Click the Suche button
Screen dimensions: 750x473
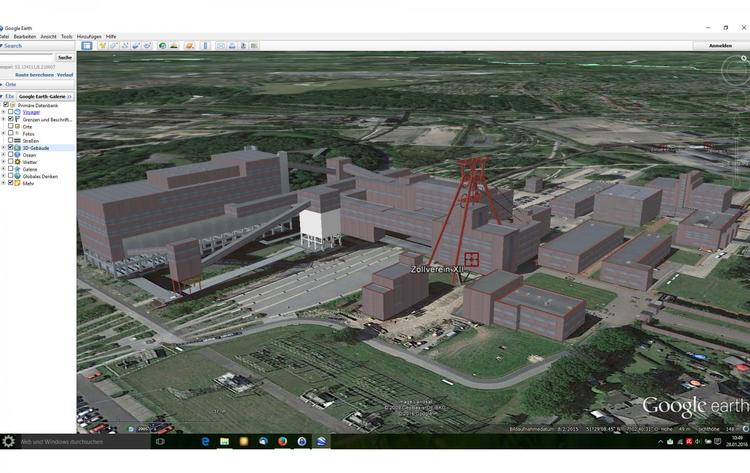click(x=65, y=57)
